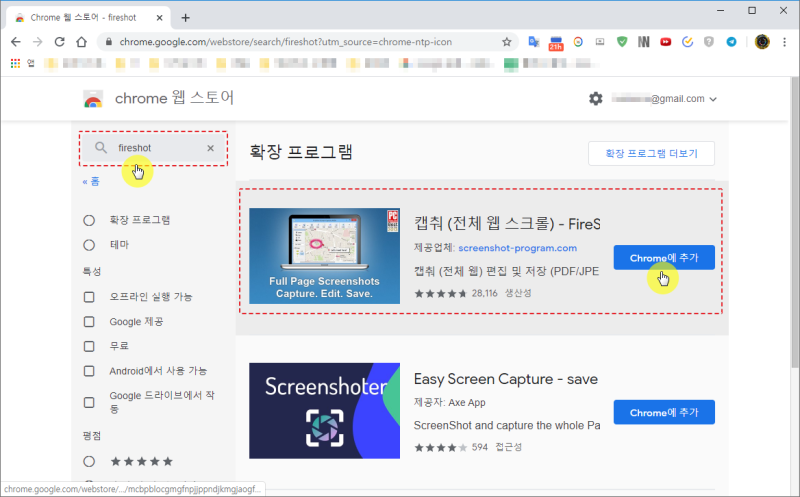800x497 pixels.
Task: Click the FireShot Full Page Screenshots thumbnail
Action: [x=324, y=256]
